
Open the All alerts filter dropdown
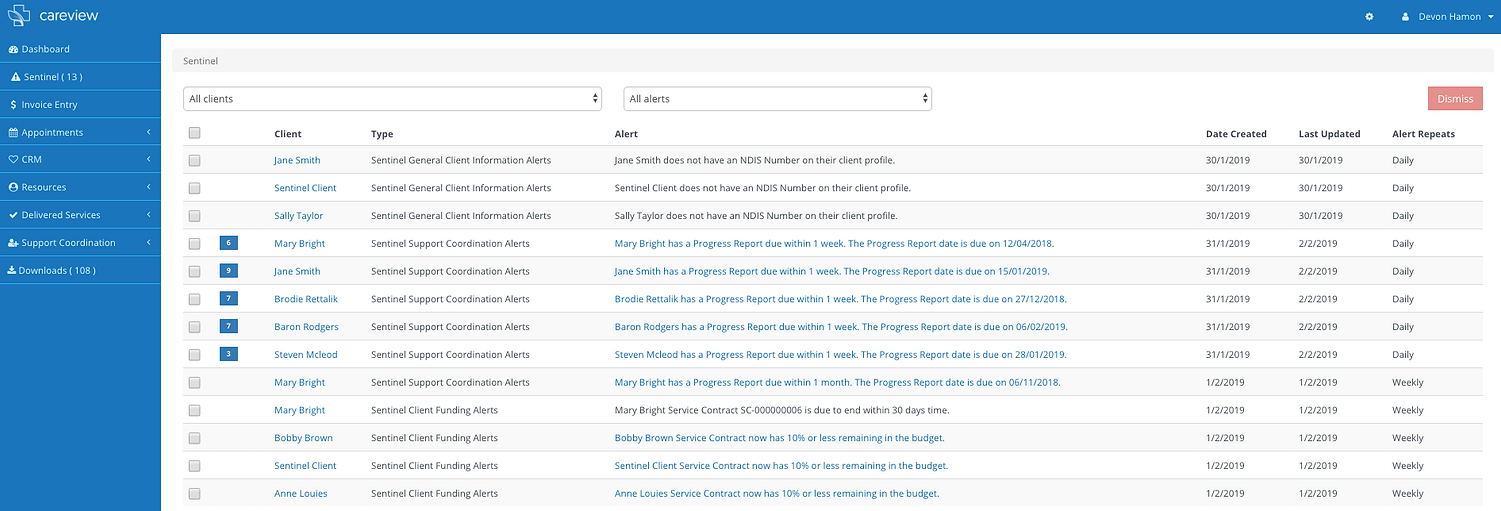(x=777, y=99)
